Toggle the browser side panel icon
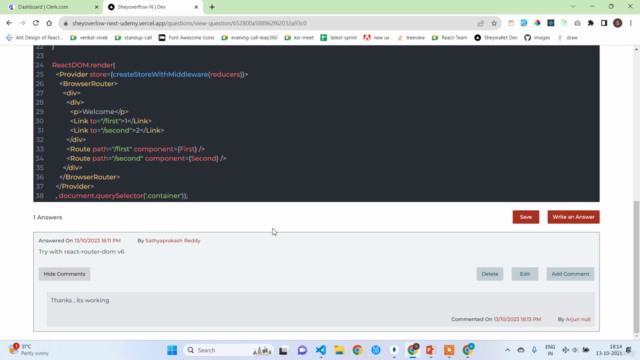 coord(604,23)
